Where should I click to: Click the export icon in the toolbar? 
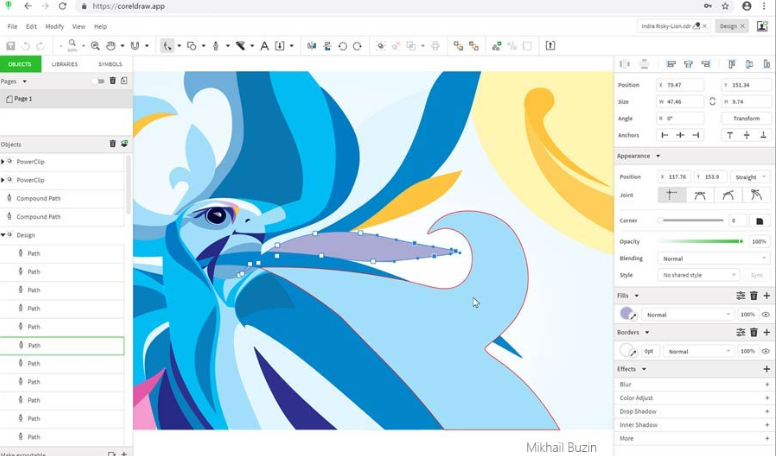pos(550,46)
